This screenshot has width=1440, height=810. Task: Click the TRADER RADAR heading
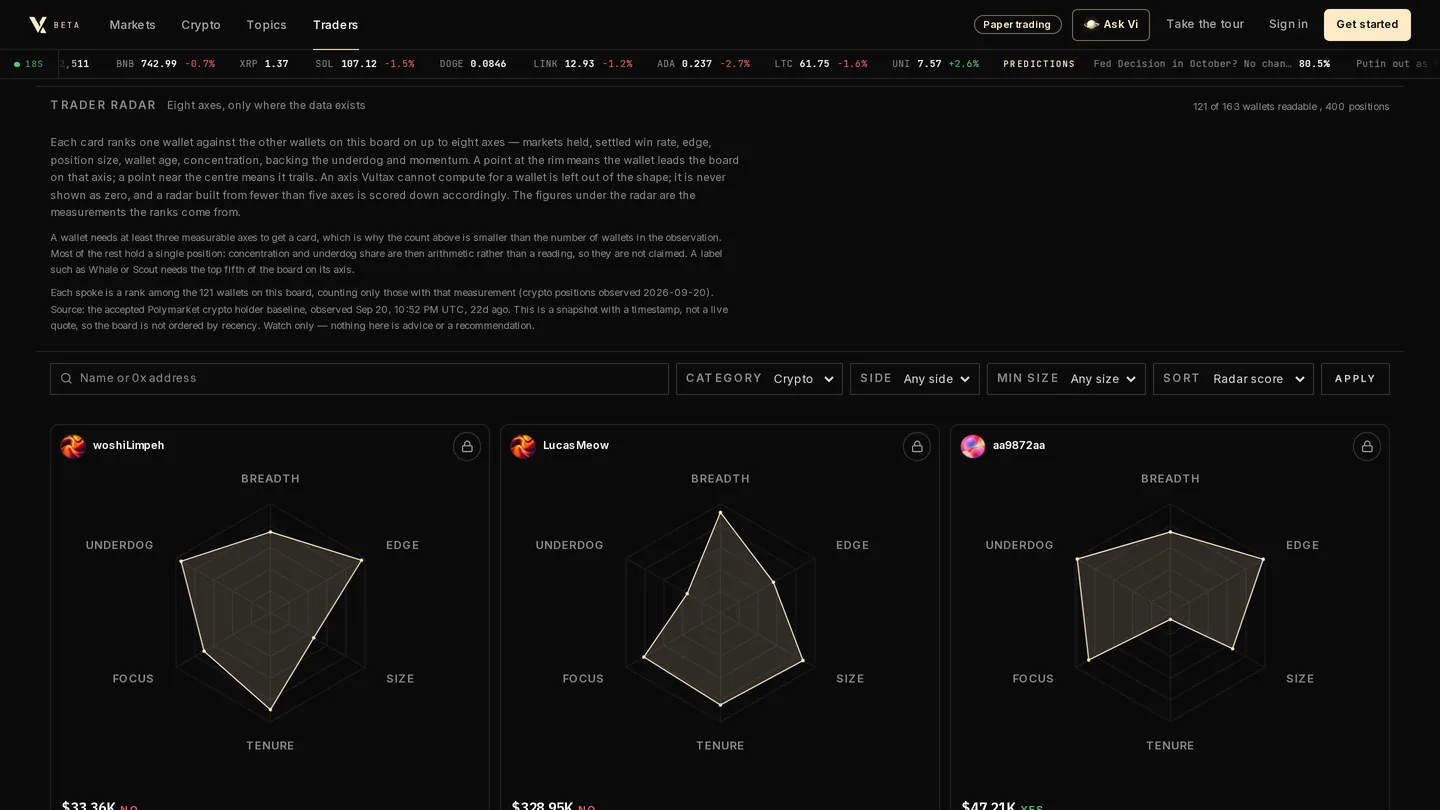coord(103,105)
